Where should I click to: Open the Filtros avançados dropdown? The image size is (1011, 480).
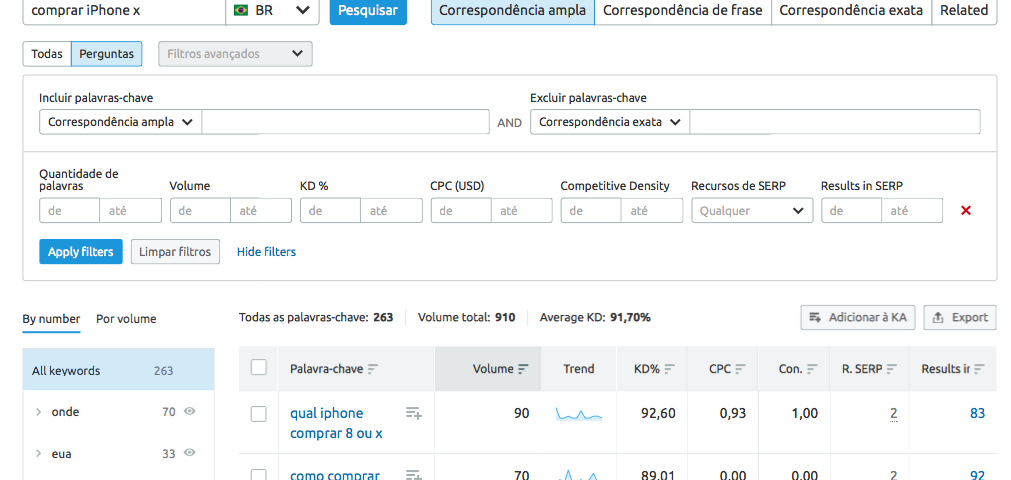click(x=235, y=54)
